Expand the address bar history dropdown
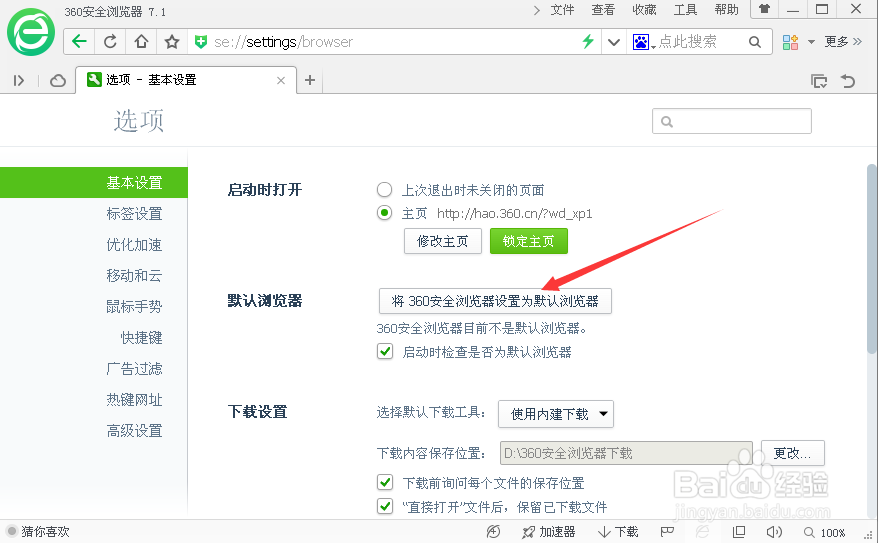The width and height of the screenshot is (878, 543). (614, 42)
